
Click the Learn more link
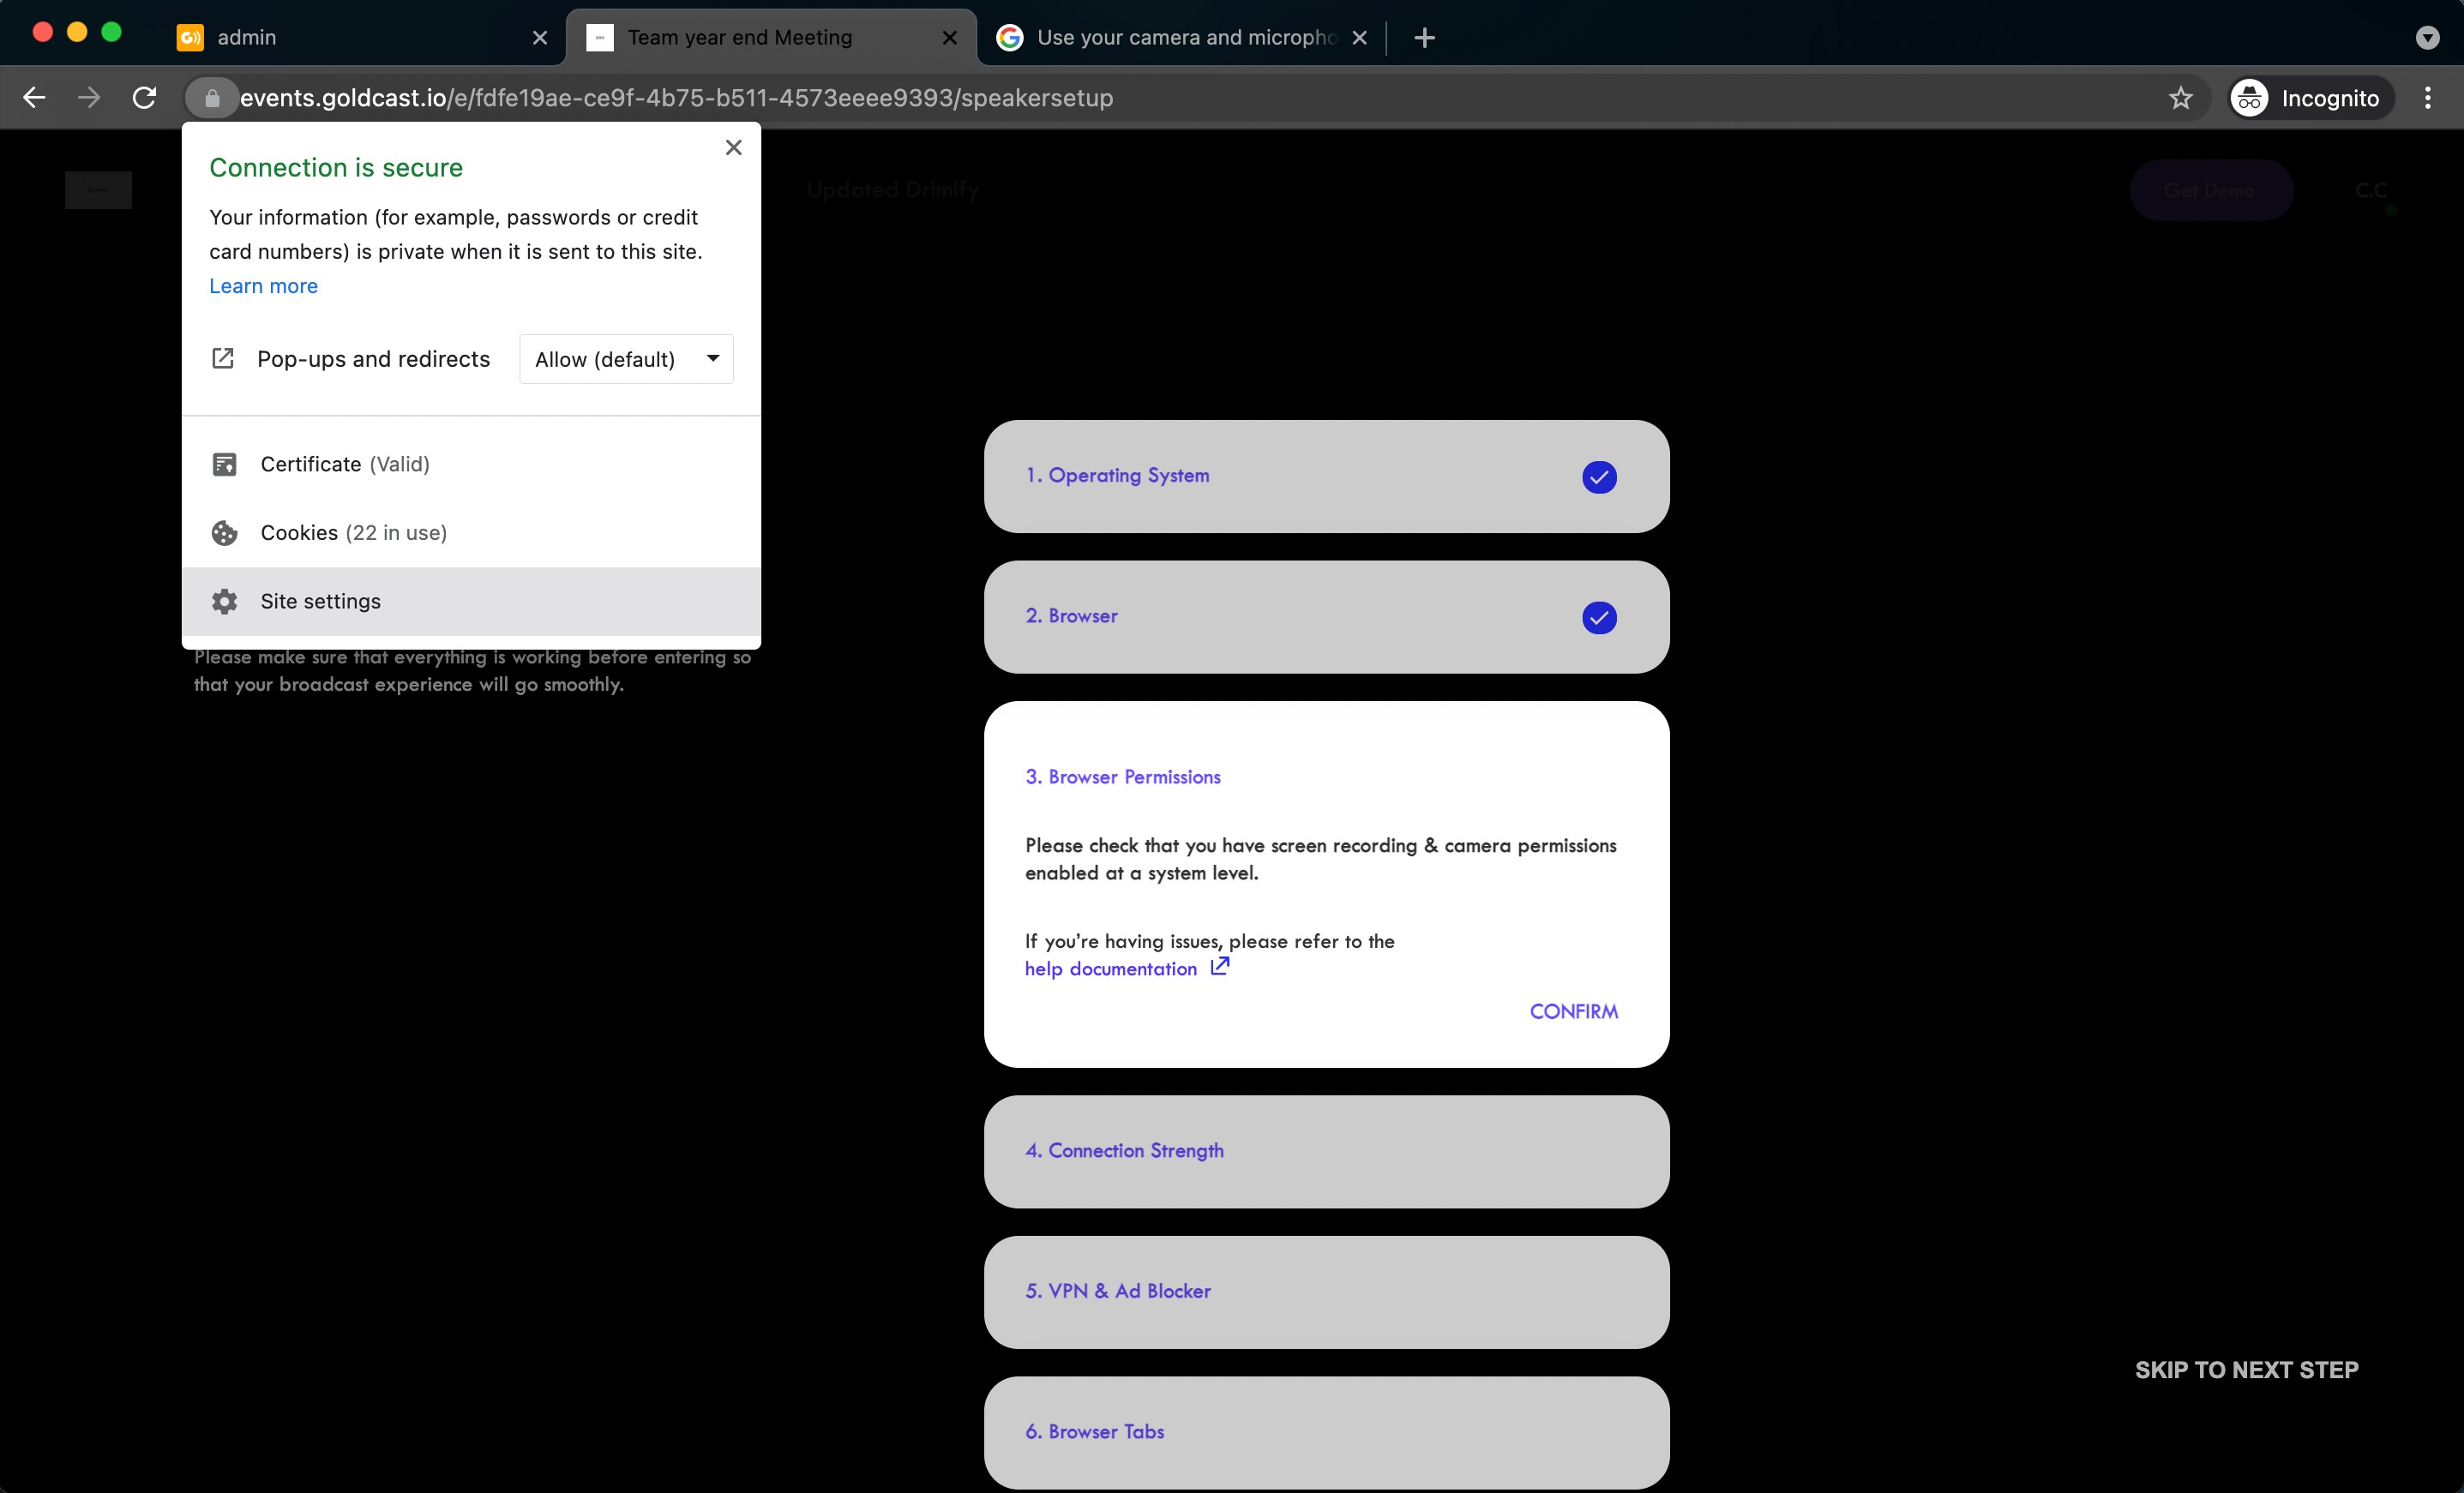[x=263, y=286]
